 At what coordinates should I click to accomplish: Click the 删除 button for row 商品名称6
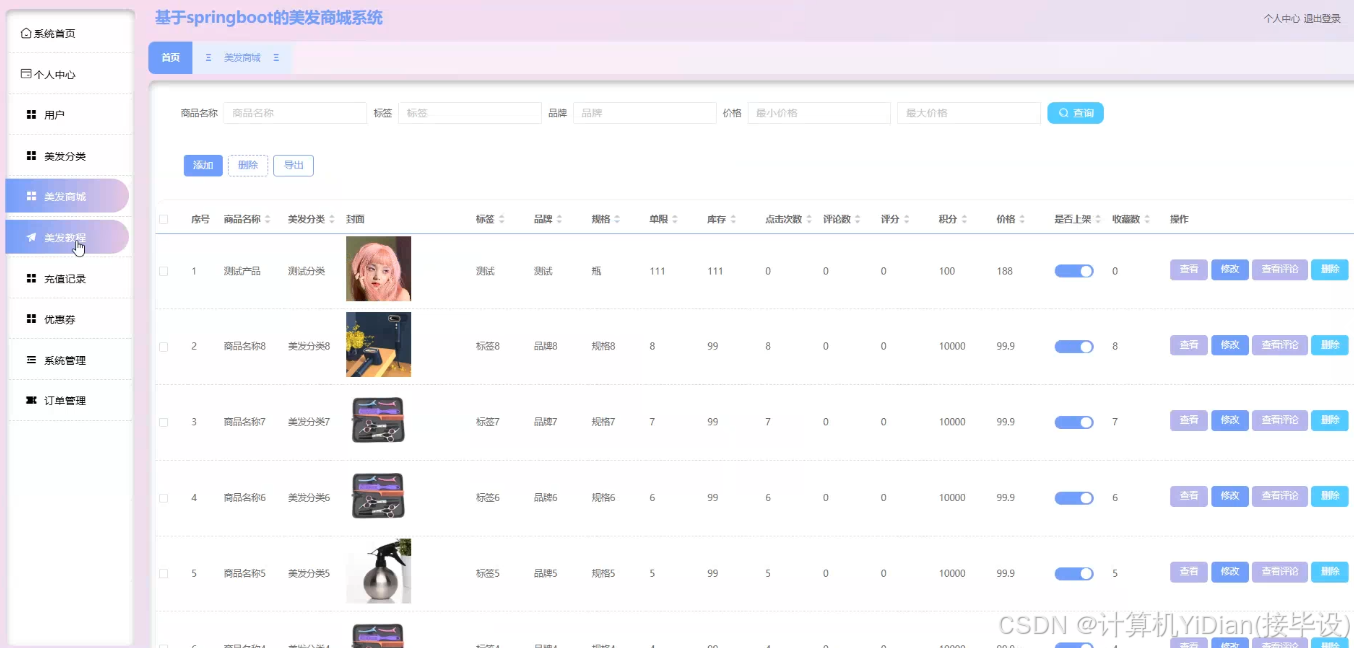coord(1330,496)
